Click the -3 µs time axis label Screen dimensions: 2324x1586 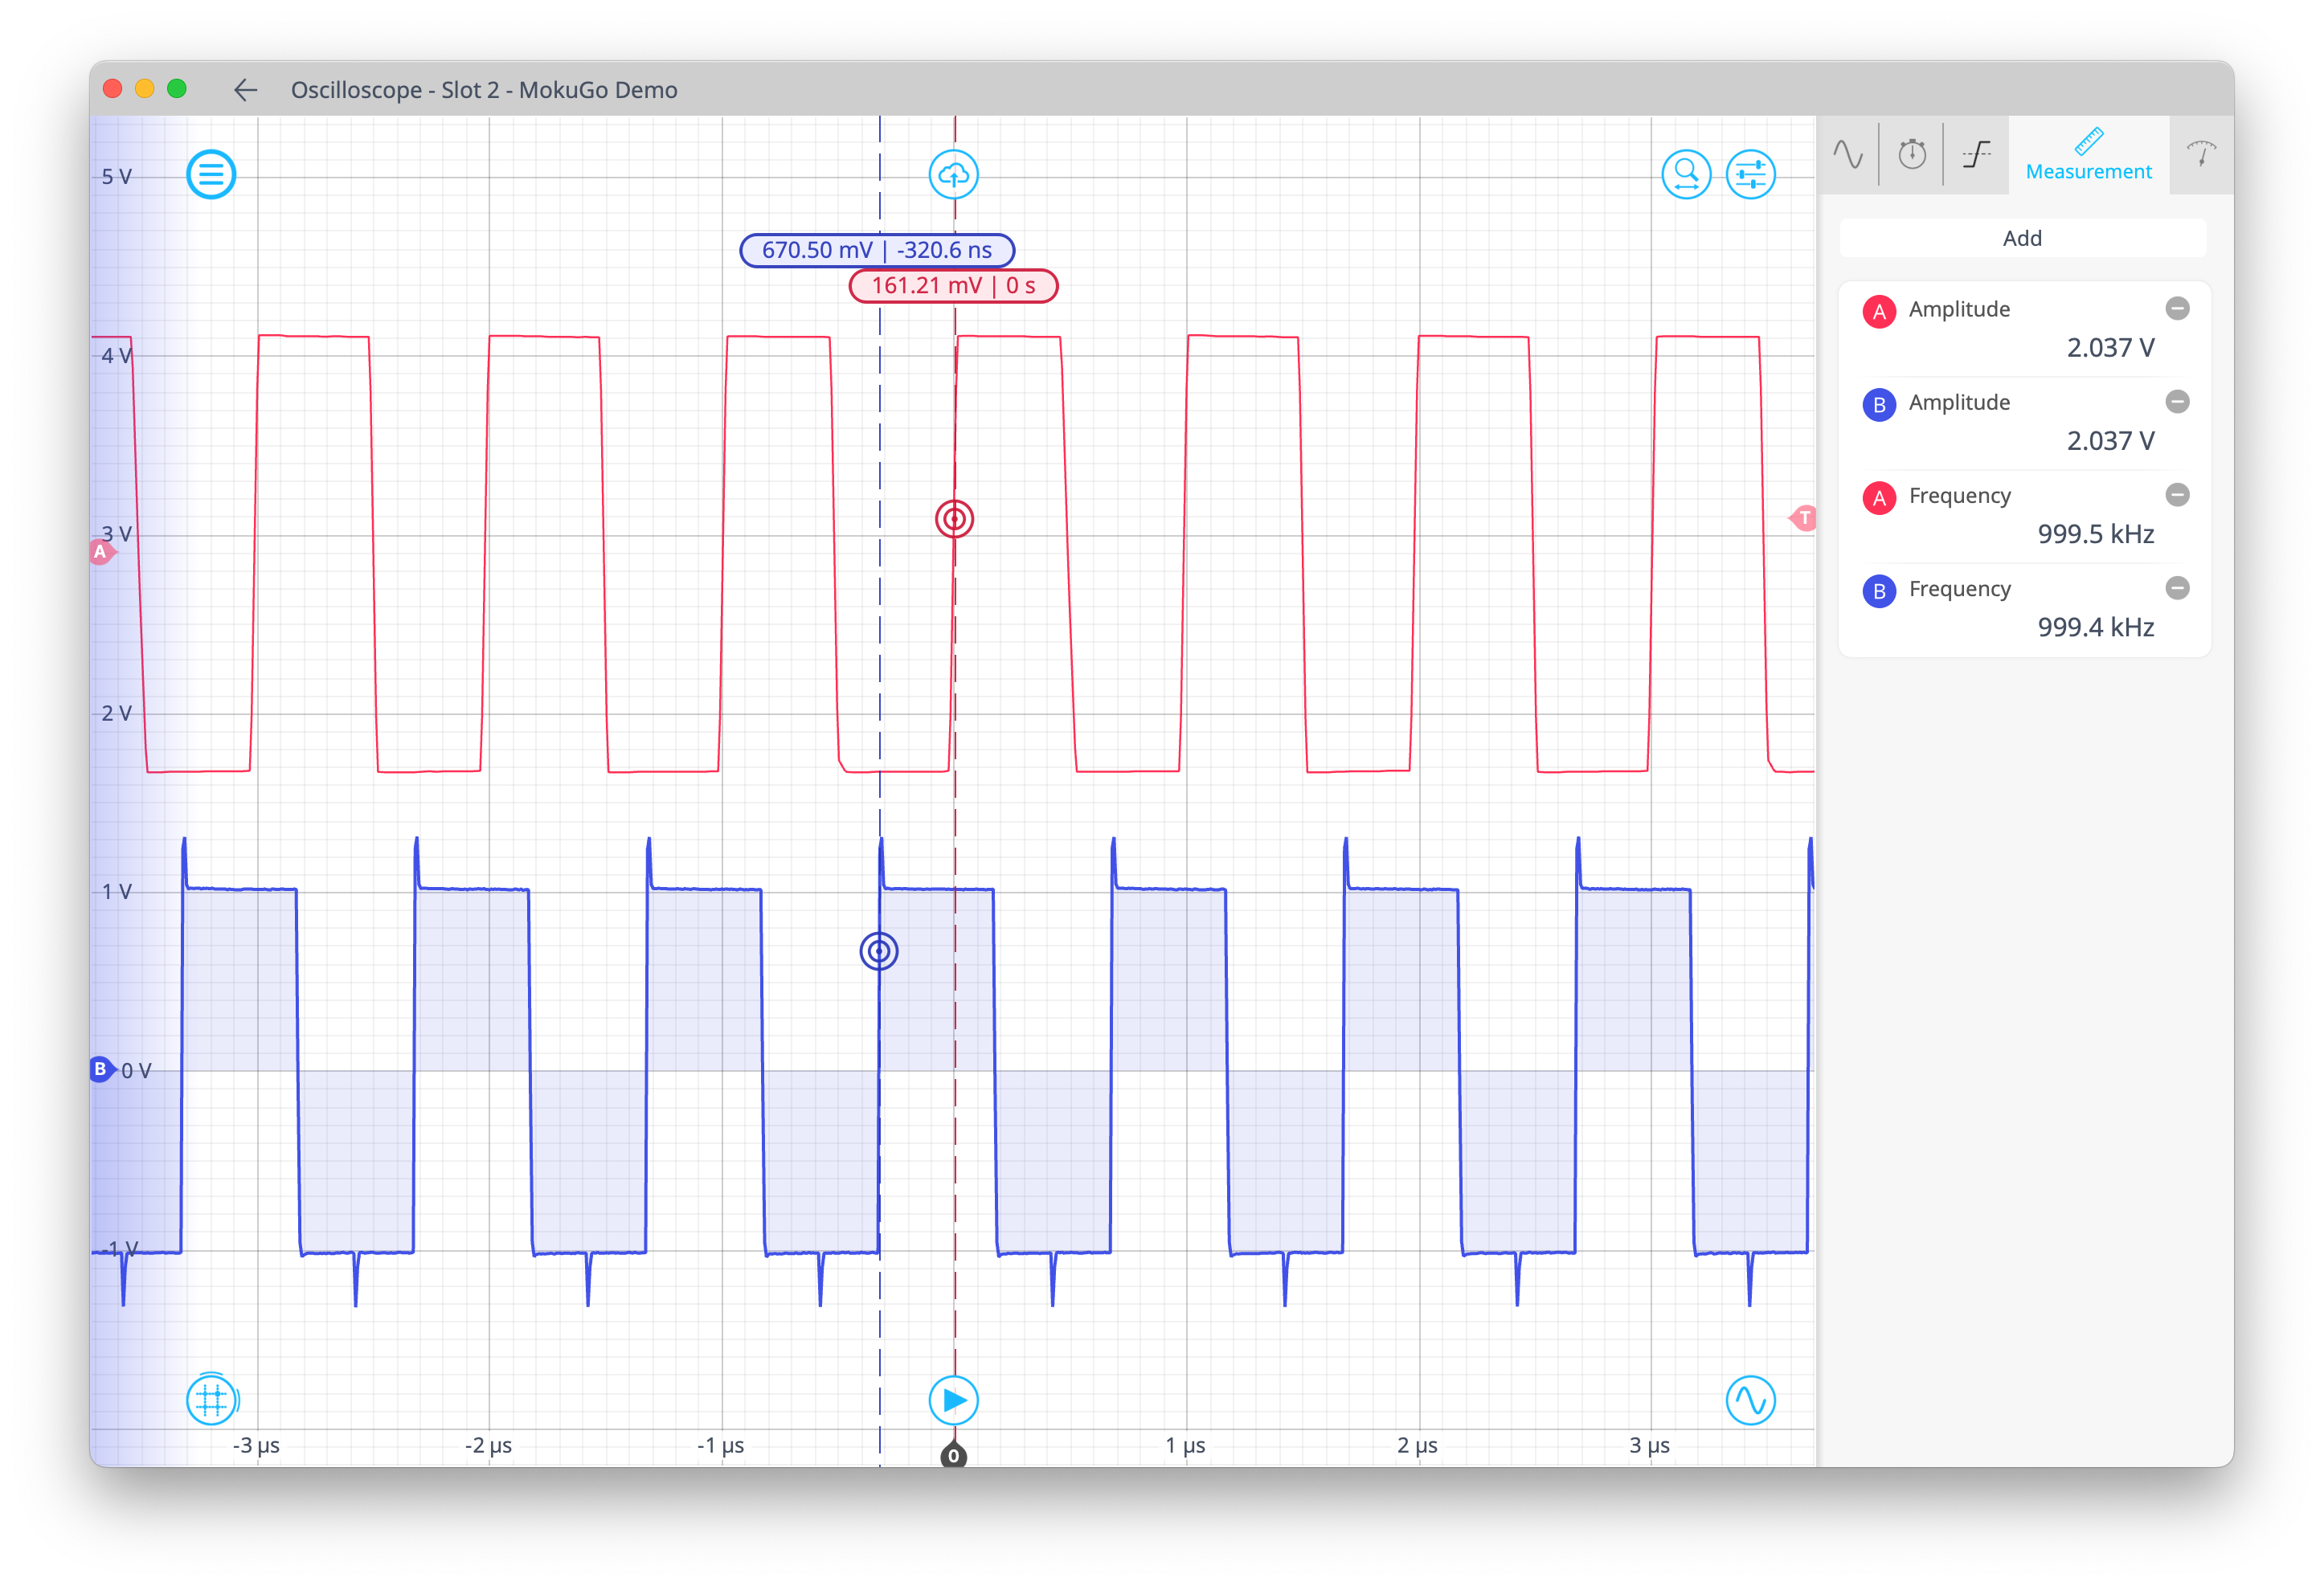[256, 1445]
